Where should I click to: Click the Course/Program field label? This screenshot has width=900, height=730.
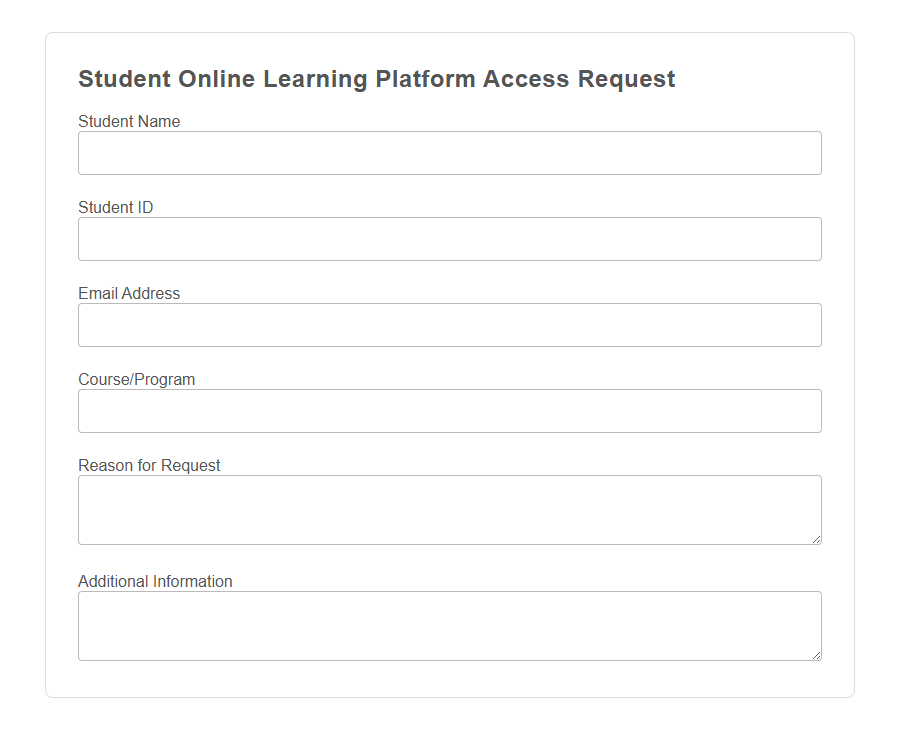point(137,379)
